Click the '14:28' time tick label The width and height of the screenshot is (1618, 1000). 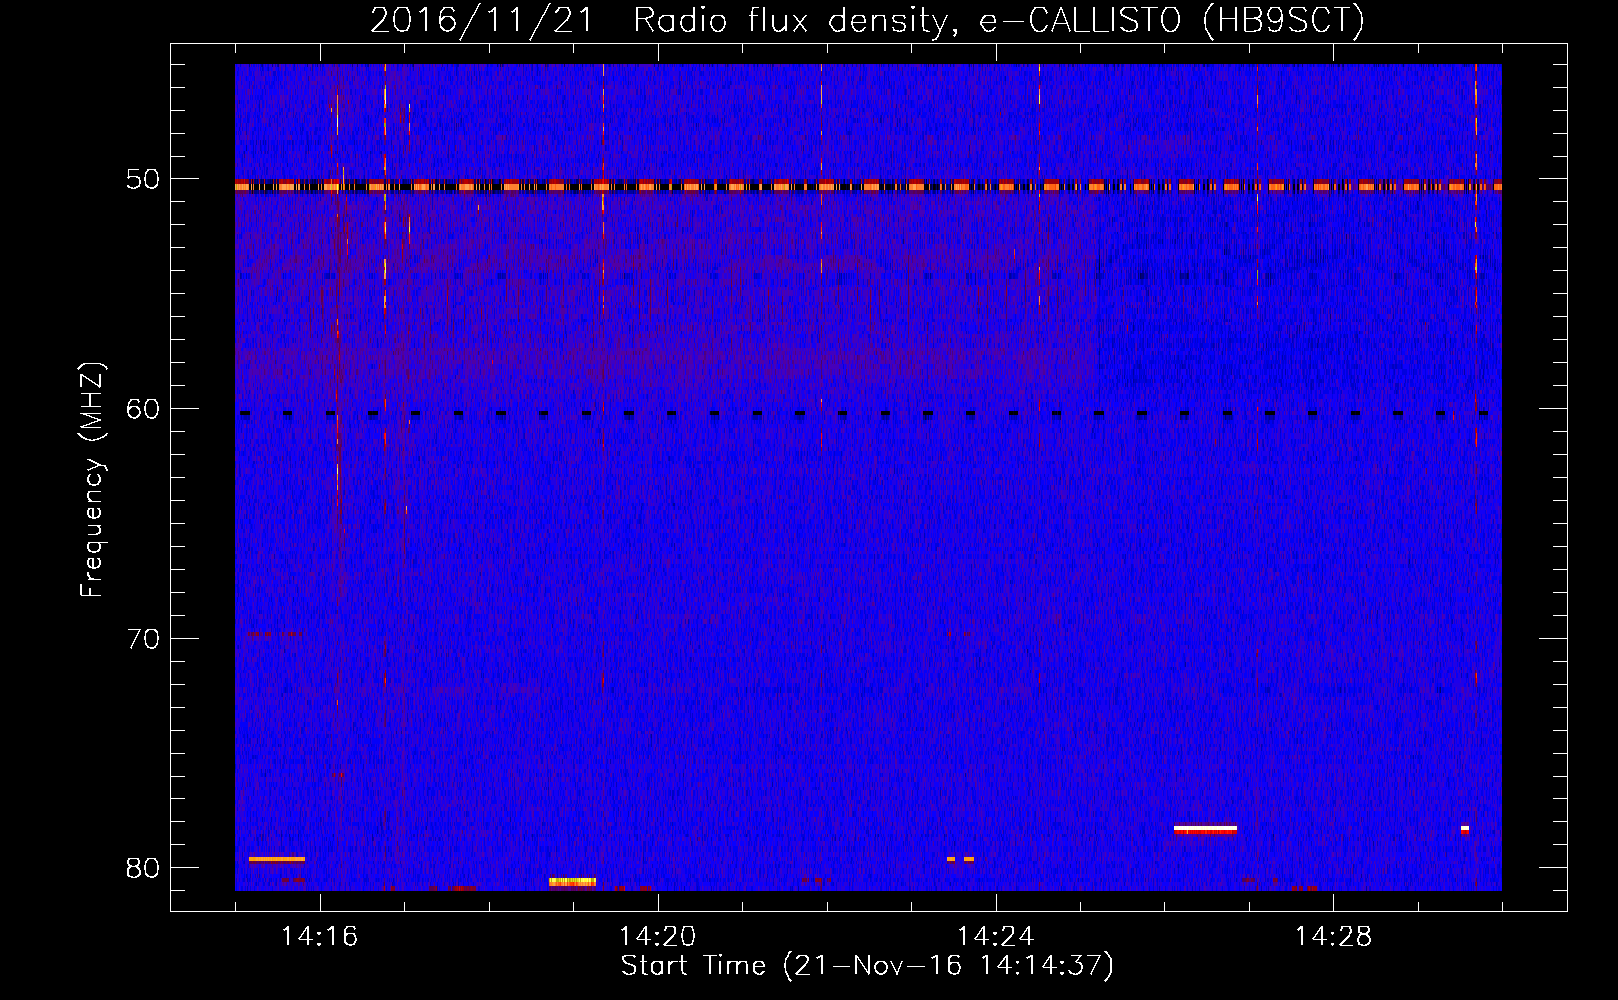click(1333, 937)
